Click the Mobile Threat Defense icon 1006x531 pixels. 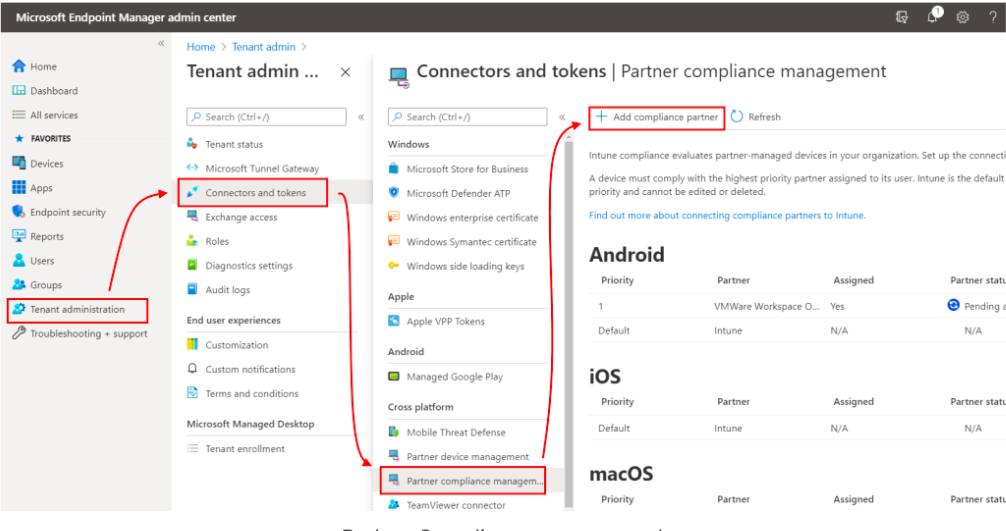click(x=393, y=432)
